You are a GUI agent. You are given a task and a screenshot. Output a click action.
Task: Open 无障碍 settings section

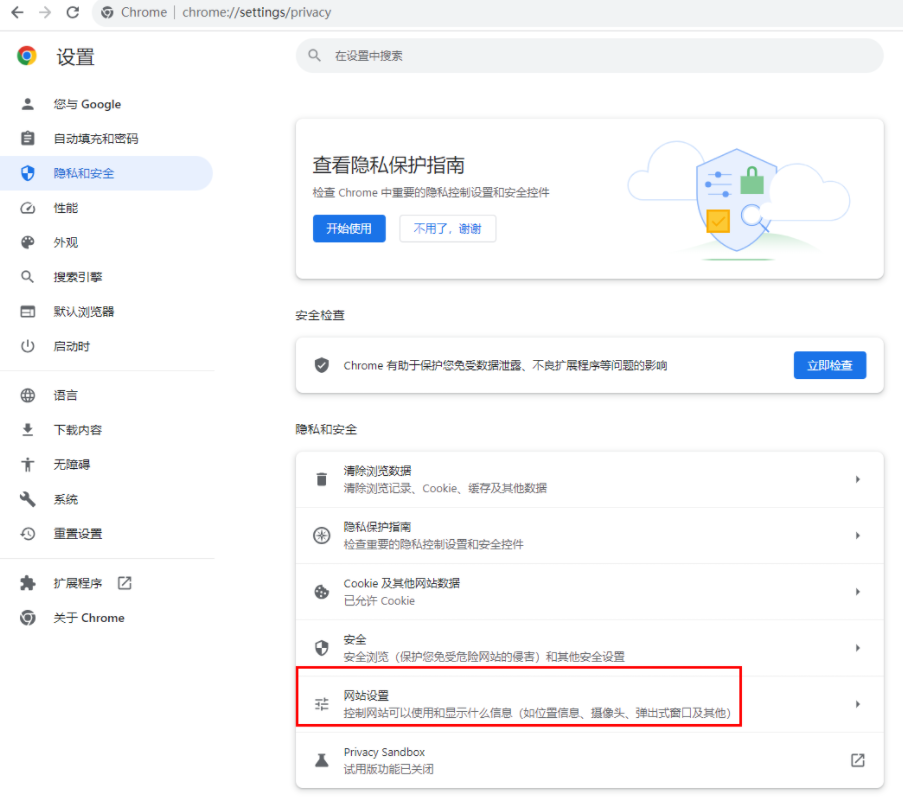107,464
